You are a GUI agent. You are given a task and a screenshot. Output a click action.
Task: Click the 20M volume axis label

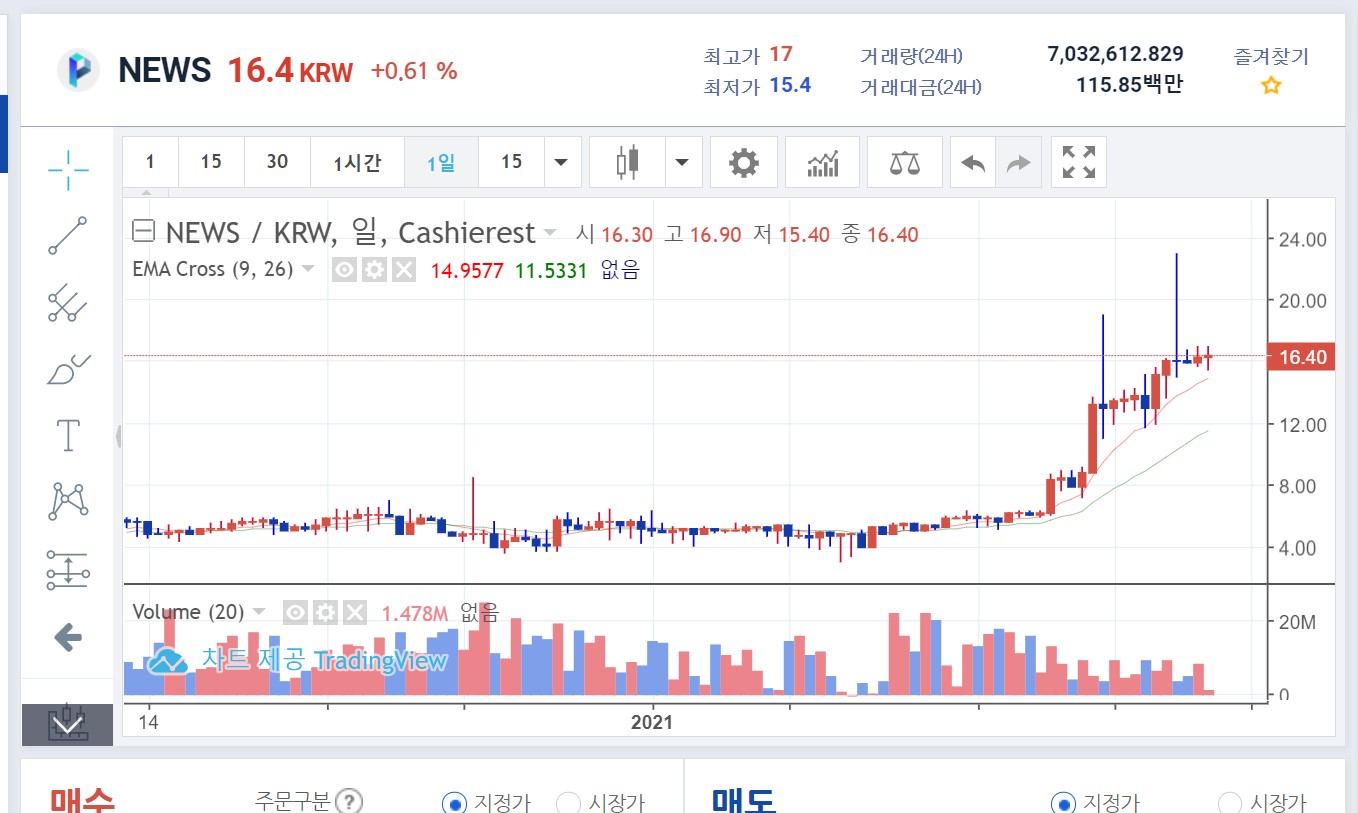pos(1298,622)
